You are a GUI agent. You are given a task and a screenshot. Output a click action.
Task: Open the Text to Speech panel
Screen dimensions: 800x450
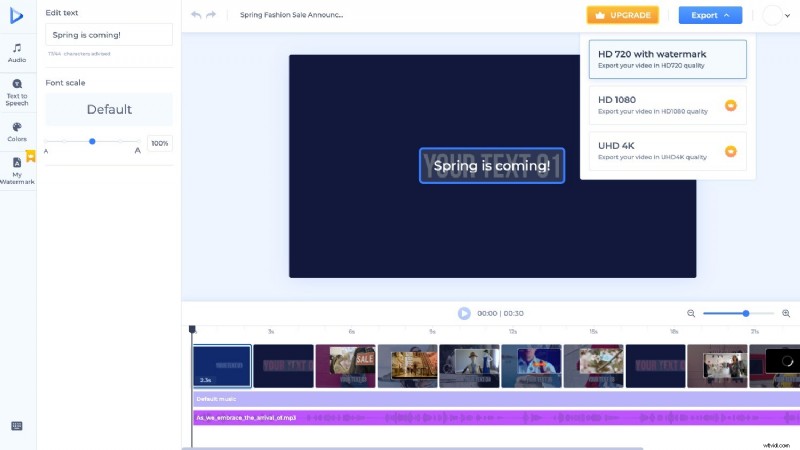(17, 92)
